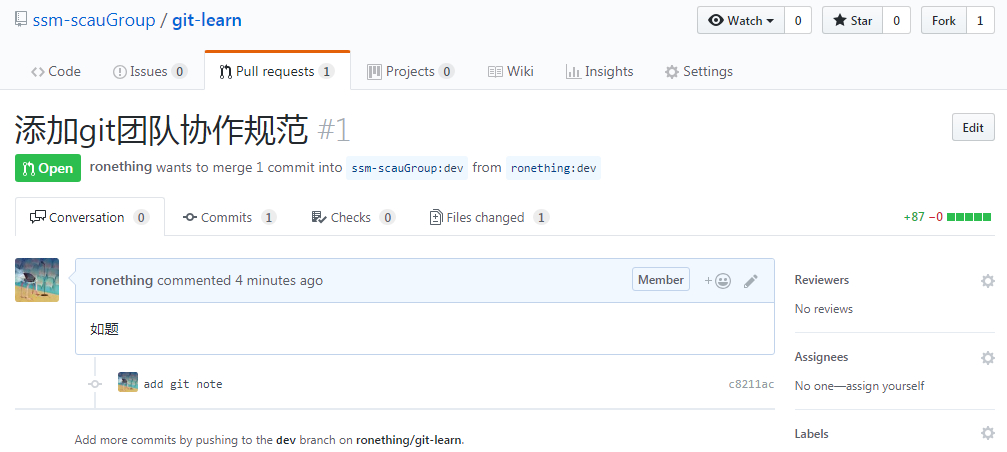Click small avatar next to add git note
This screenshot has width=1007, height=452.
coord(128,382)
